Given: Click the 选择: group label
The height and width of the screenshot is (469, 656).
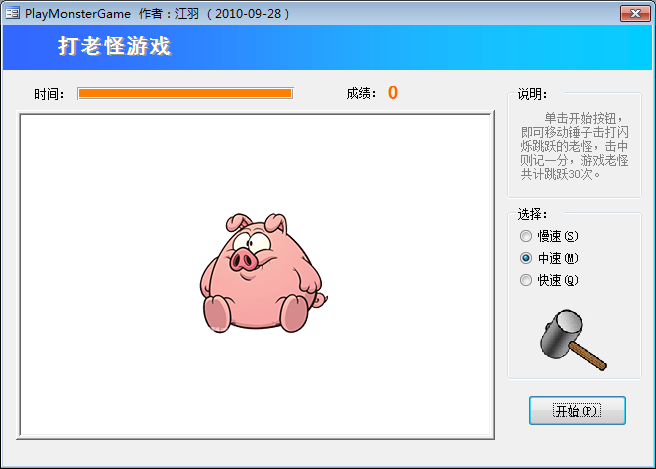Looking at the screenshot, I should click(532, 214).
